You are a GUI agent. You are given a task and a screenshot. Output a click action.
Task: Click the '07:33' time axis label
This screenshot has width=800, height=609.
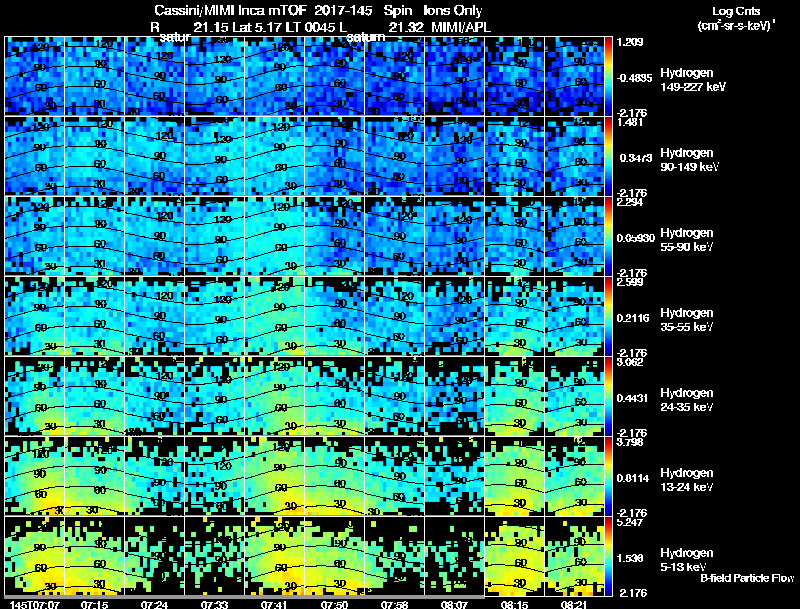[214, 605]
